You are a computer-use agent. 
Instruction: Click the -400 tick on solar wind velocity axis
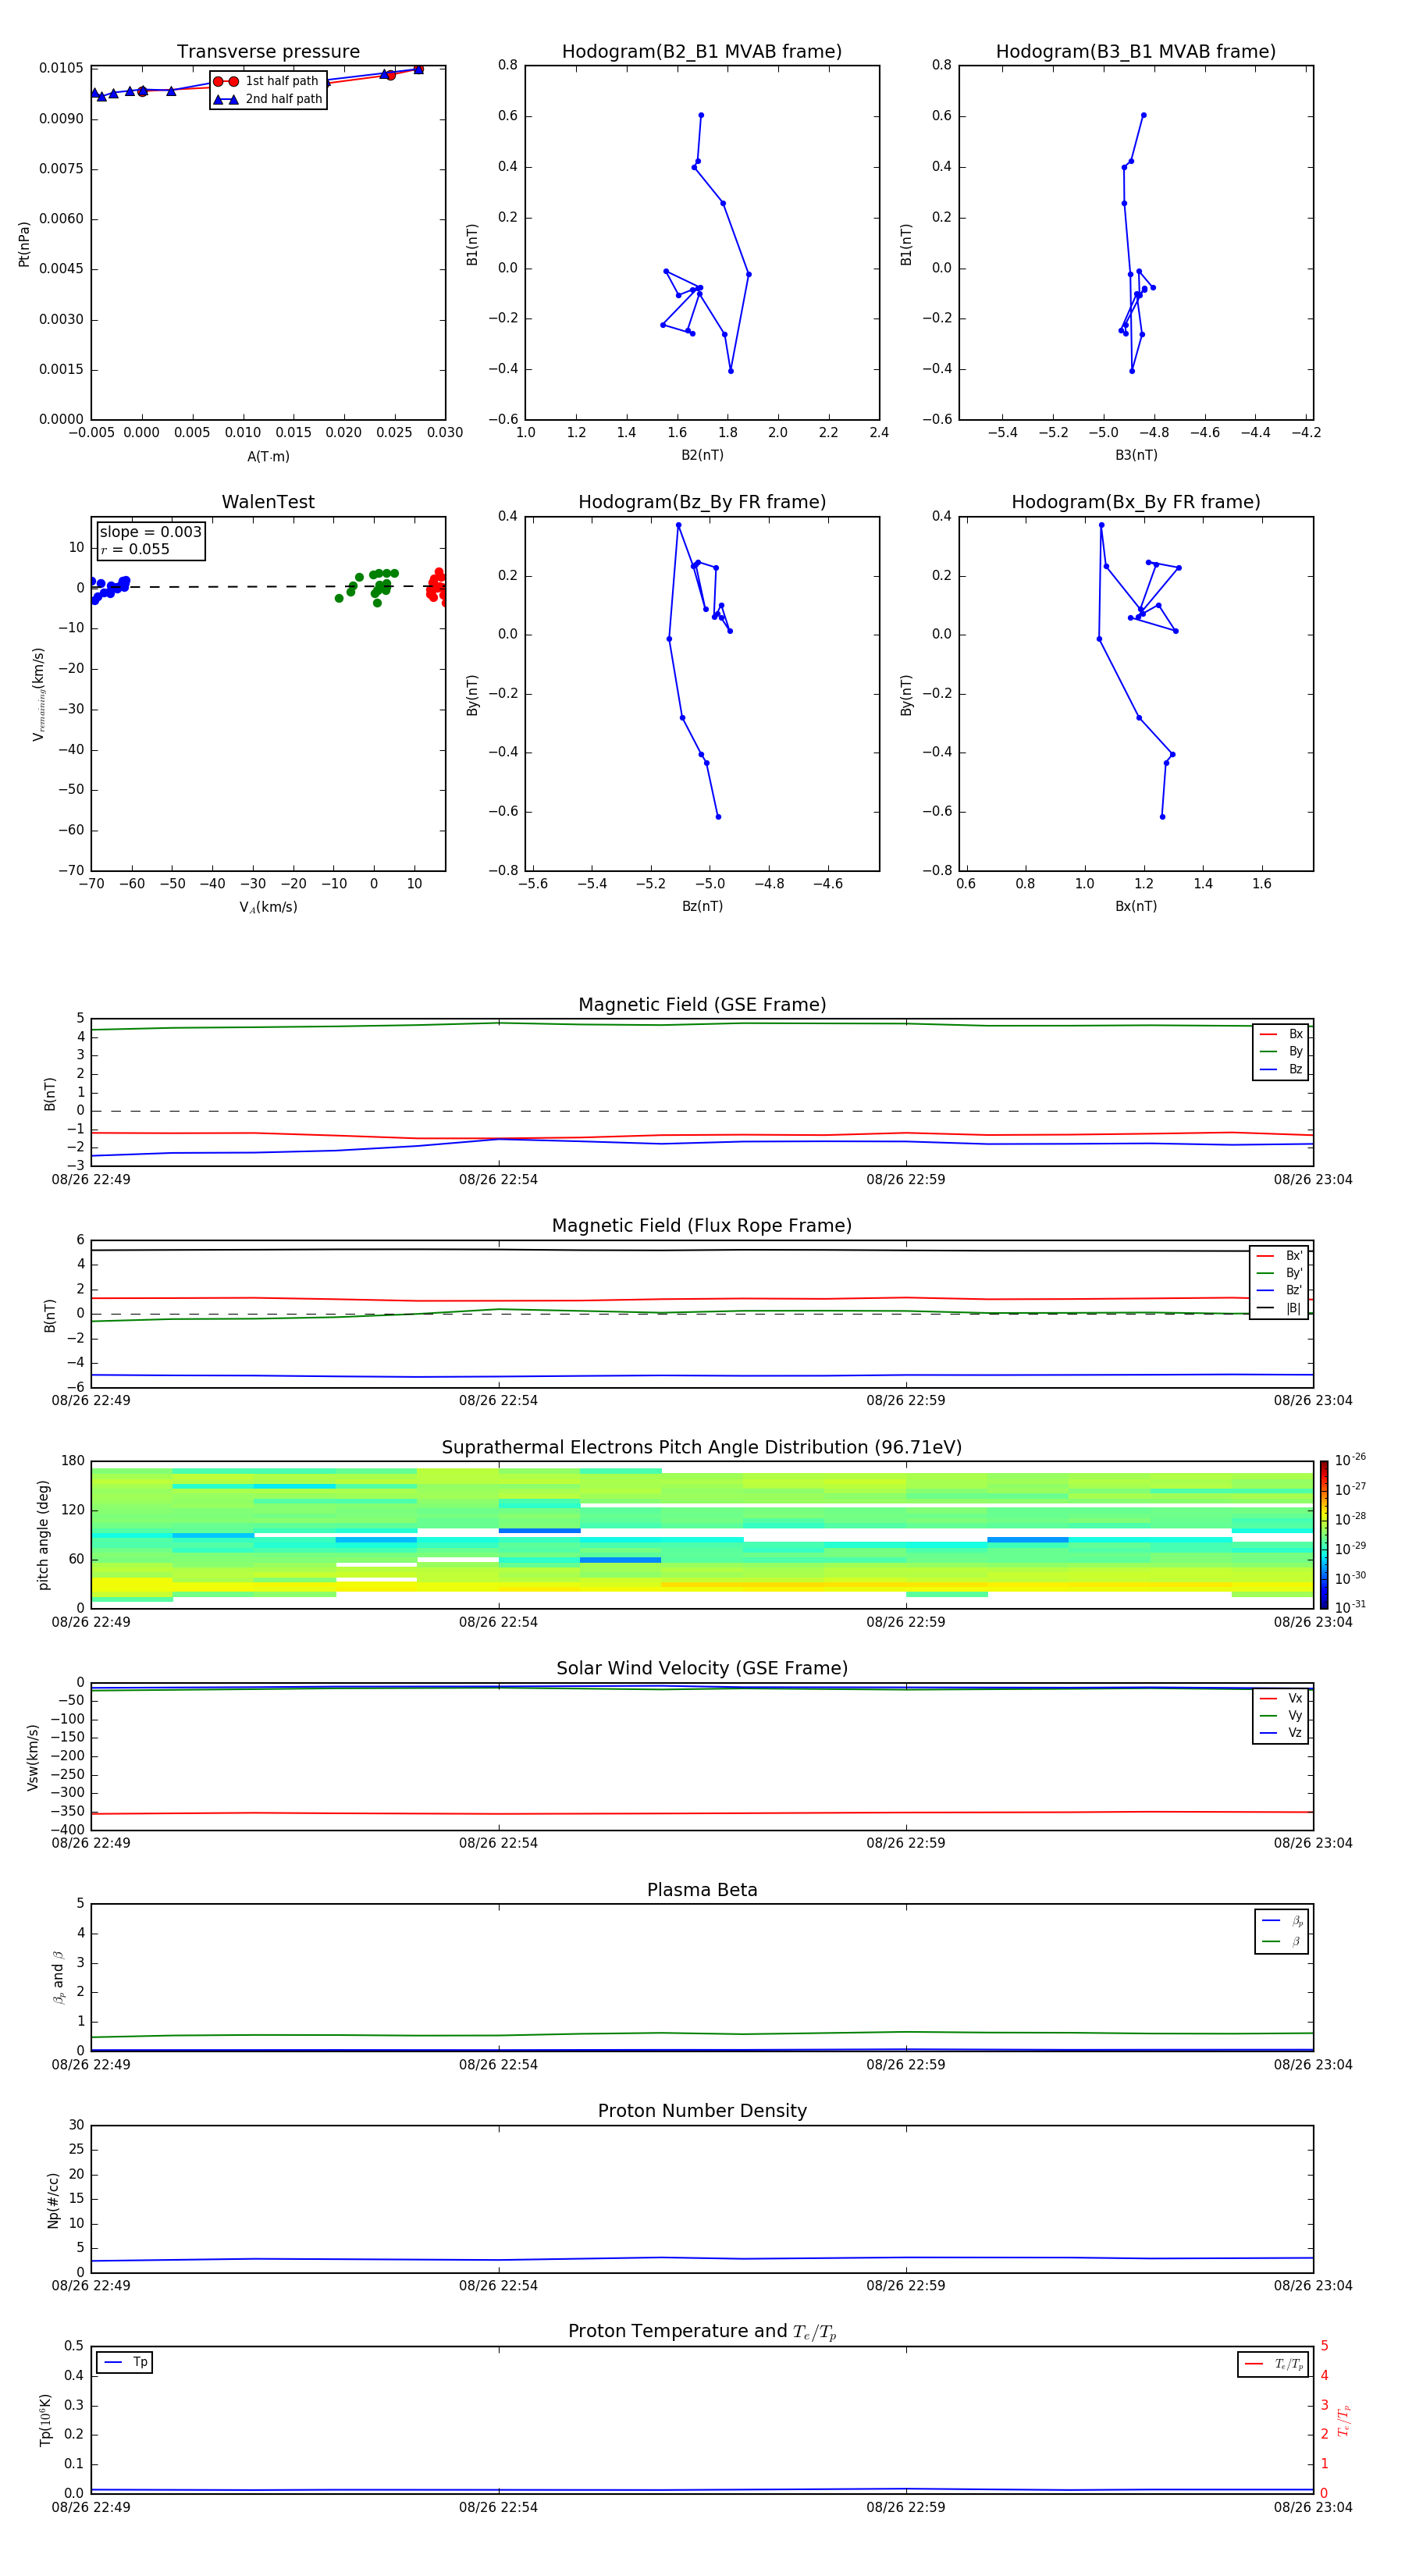pyautogui.click(x=68, y=1830)
